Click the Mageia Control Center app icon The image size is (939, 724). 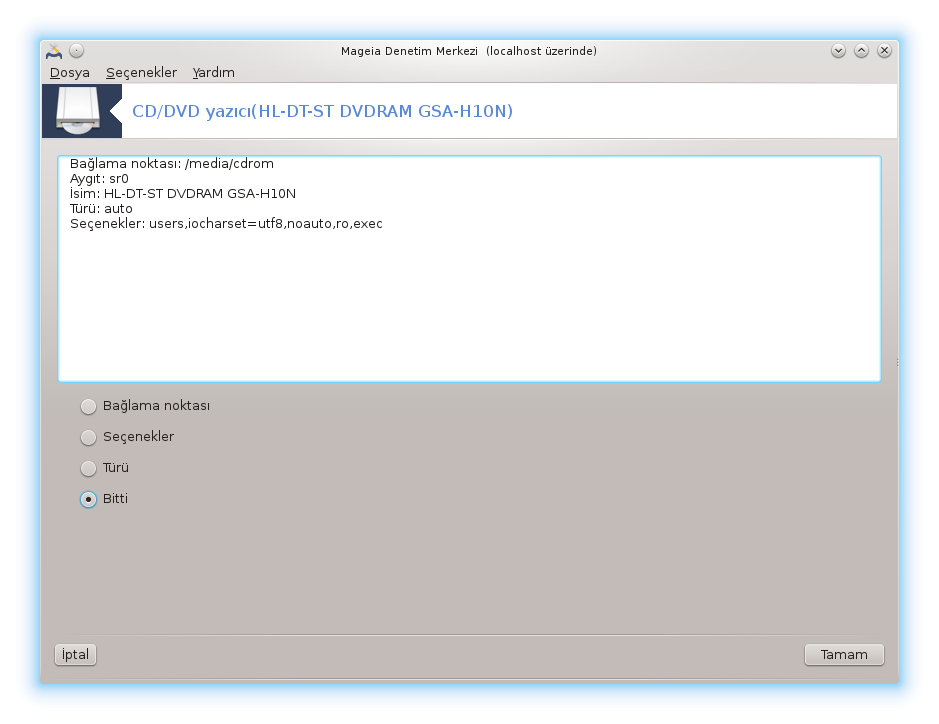click(54, 52)
